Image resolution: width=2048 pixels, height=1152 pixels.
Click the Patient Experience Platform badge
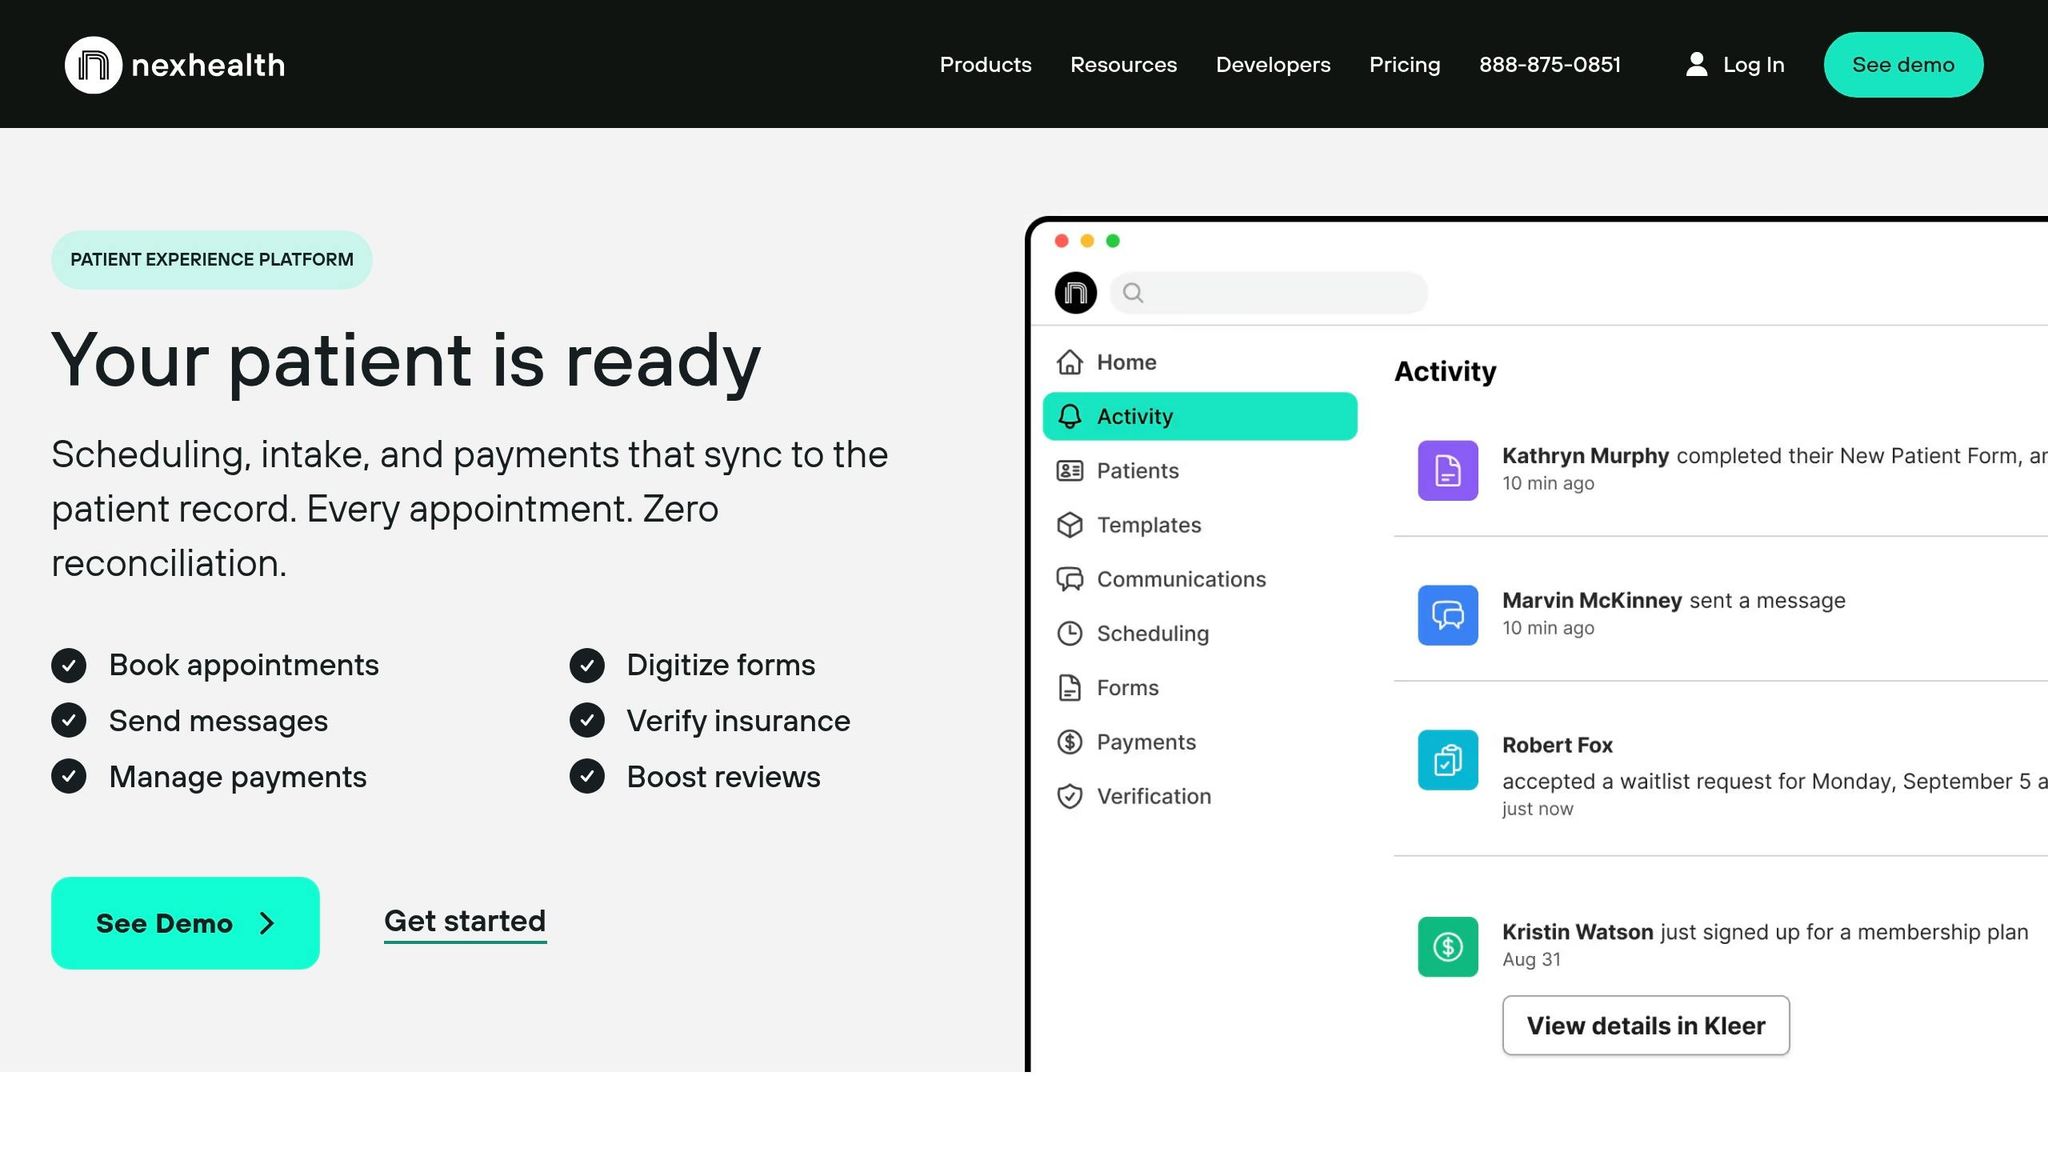coord(212,260)
